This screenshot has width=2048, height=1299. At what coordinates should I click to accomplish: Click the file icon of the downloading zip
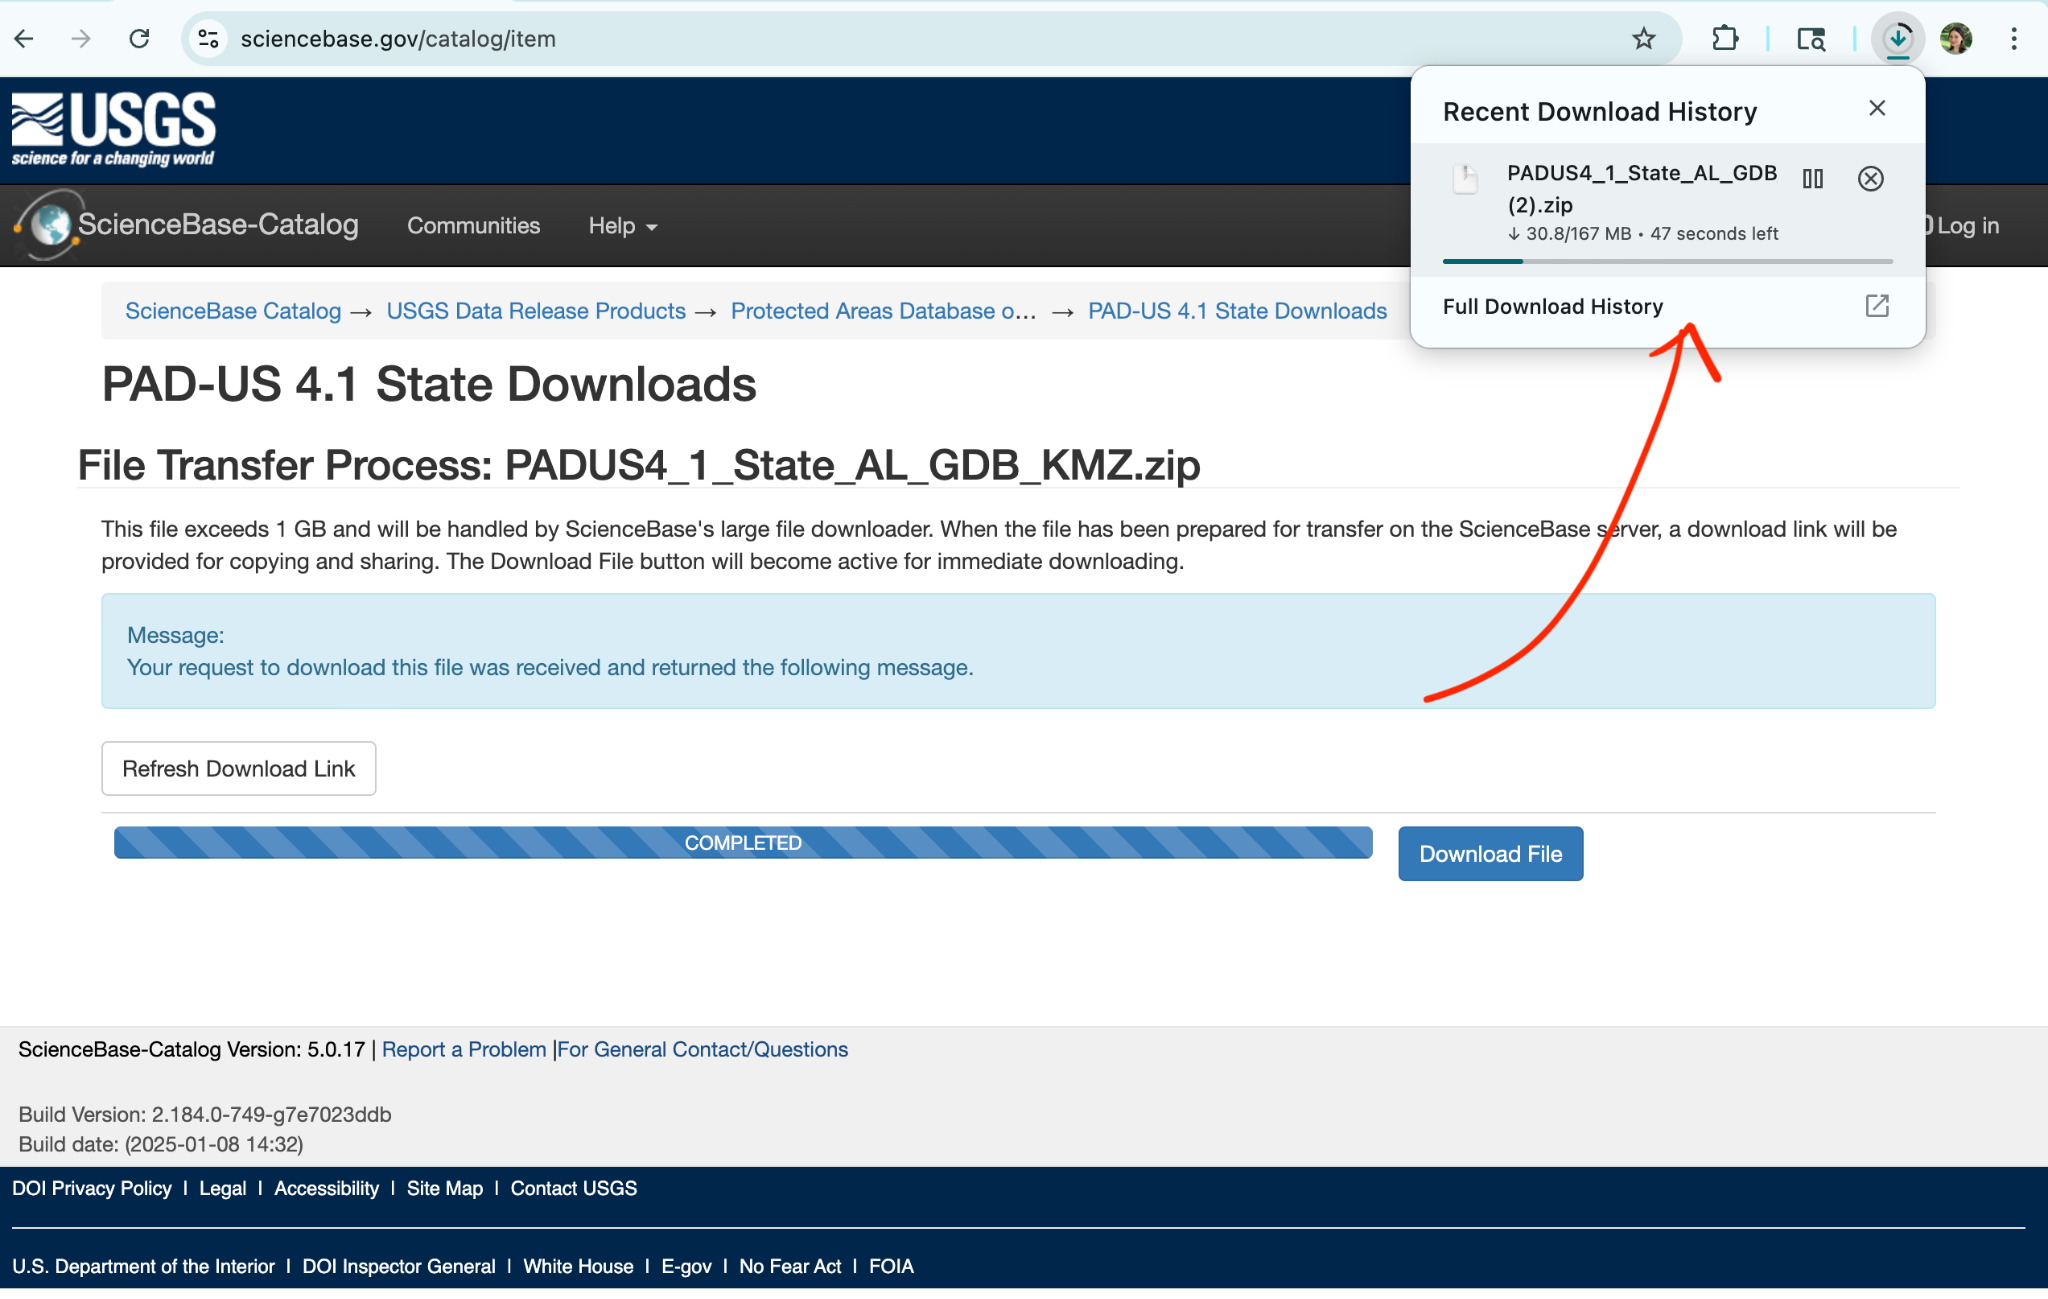click(1466, 180)
